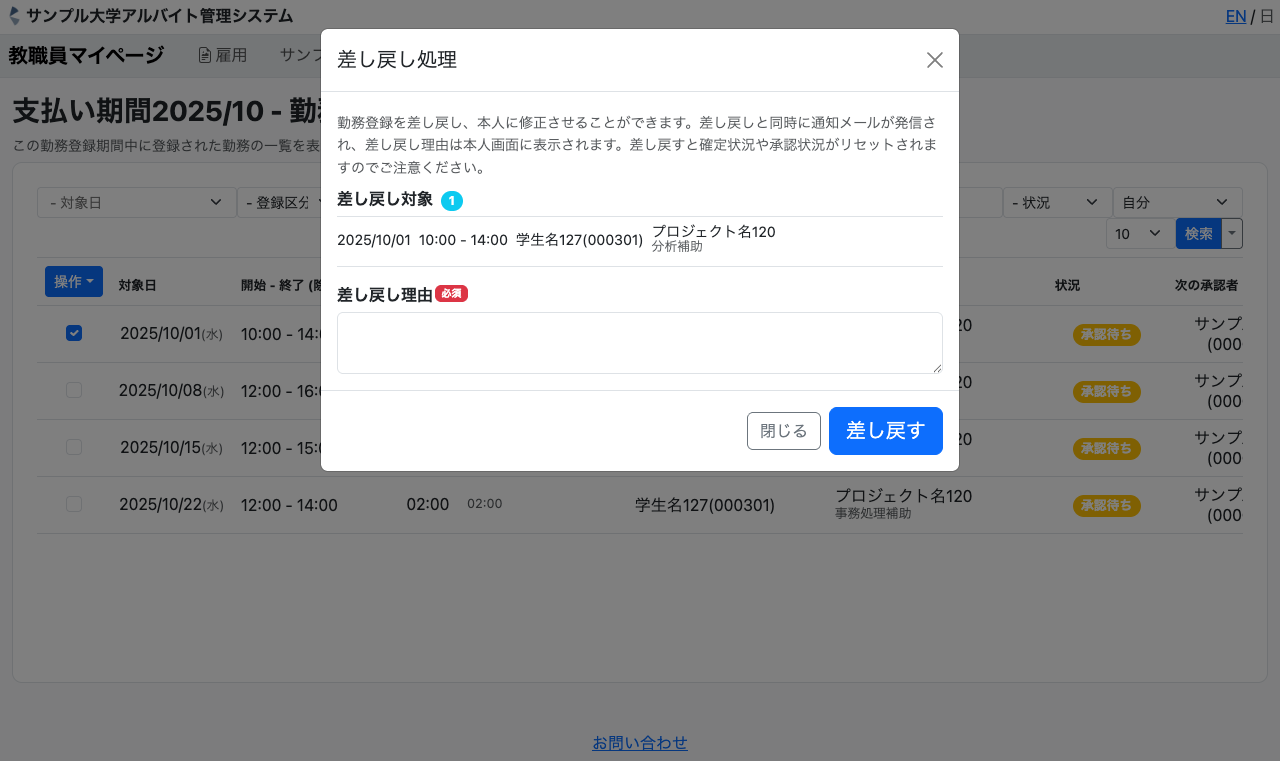Click the 検索 search button
This screenshot has width=1280, height=761.
(1198, 234)
